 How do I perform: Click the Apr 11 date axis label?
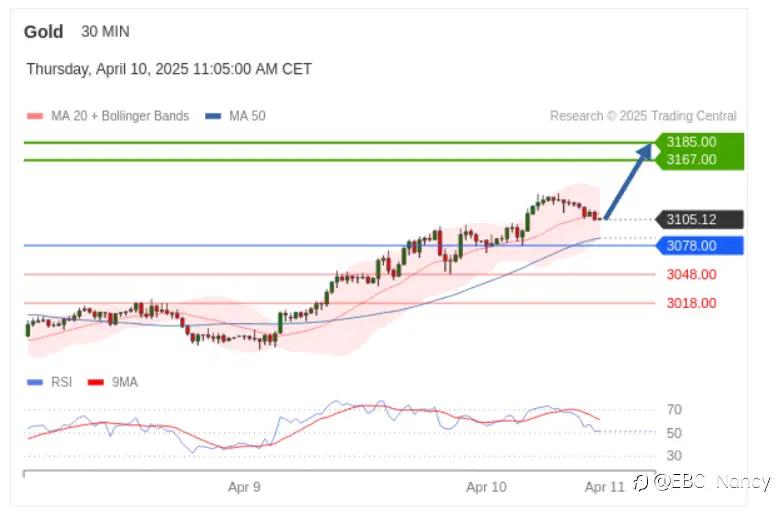604,487
